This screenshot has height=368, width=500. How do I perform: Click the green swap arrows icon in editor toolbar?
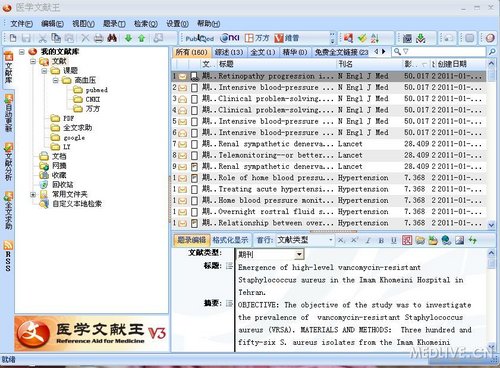tap(472, 240)
